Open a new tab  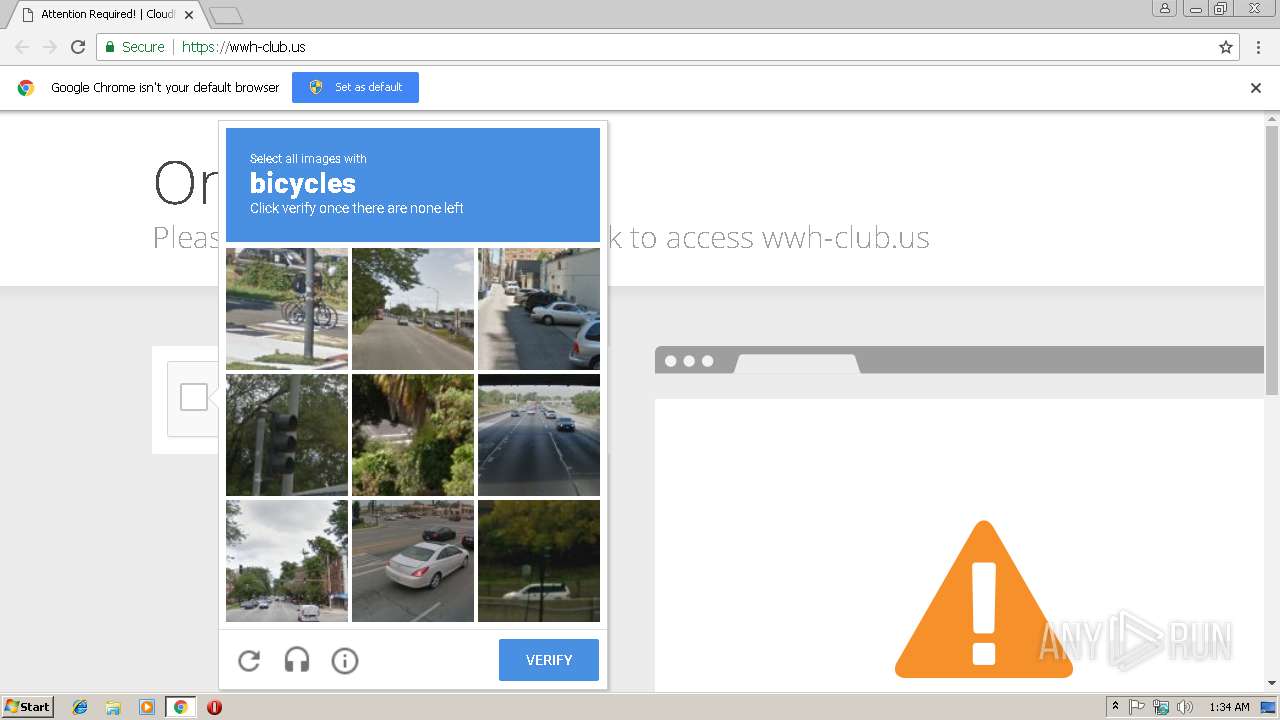point(226,15)
